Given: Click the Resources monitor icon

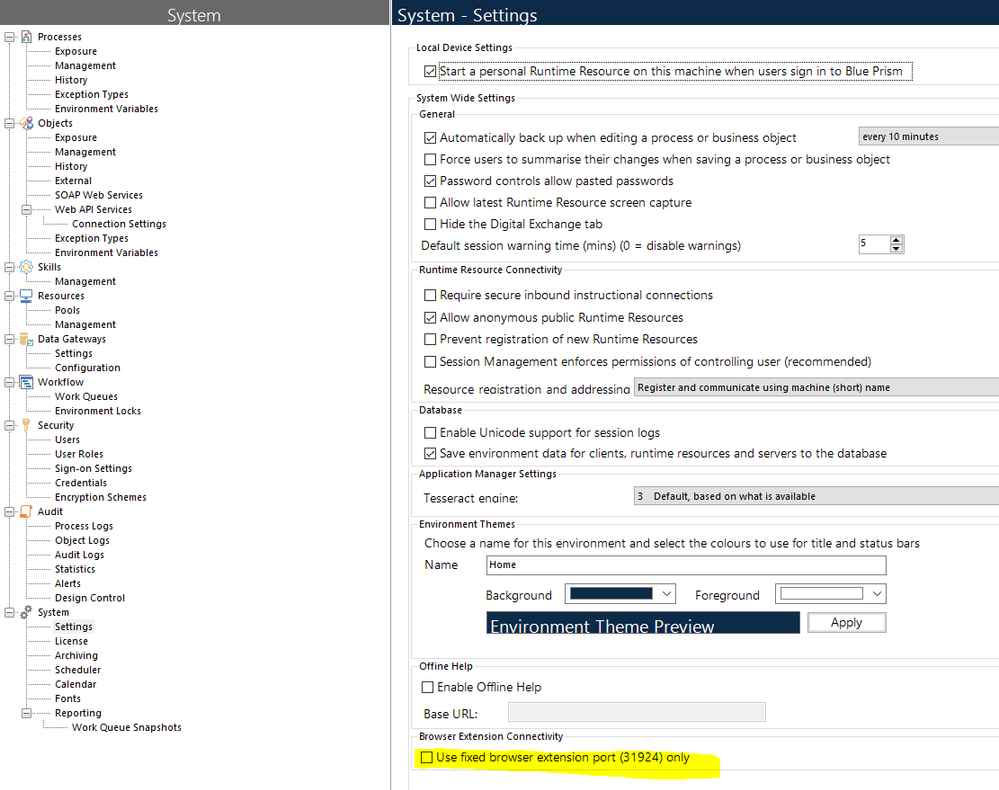Looking at the screenshot, I should (26, 296).
